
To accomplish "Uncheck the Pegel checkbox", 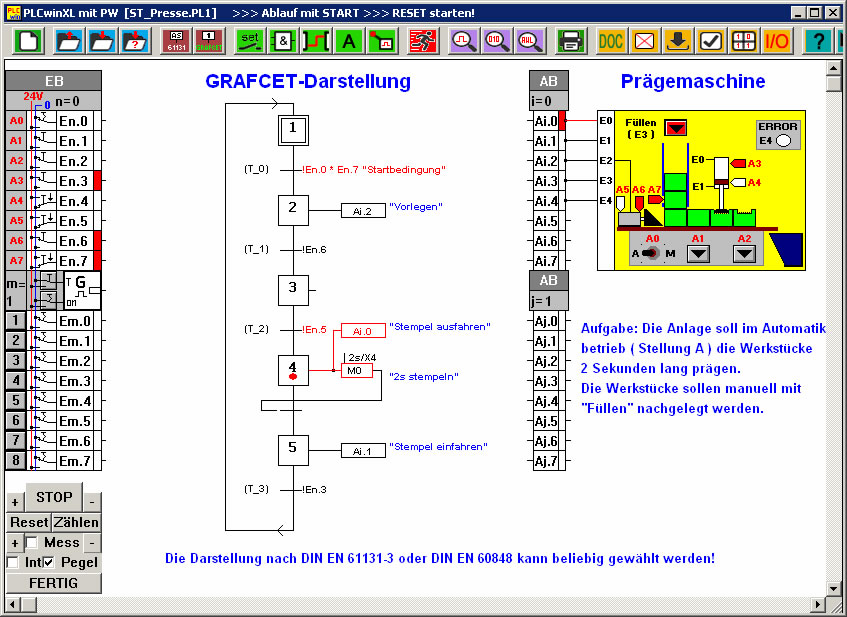I will 48,563.
